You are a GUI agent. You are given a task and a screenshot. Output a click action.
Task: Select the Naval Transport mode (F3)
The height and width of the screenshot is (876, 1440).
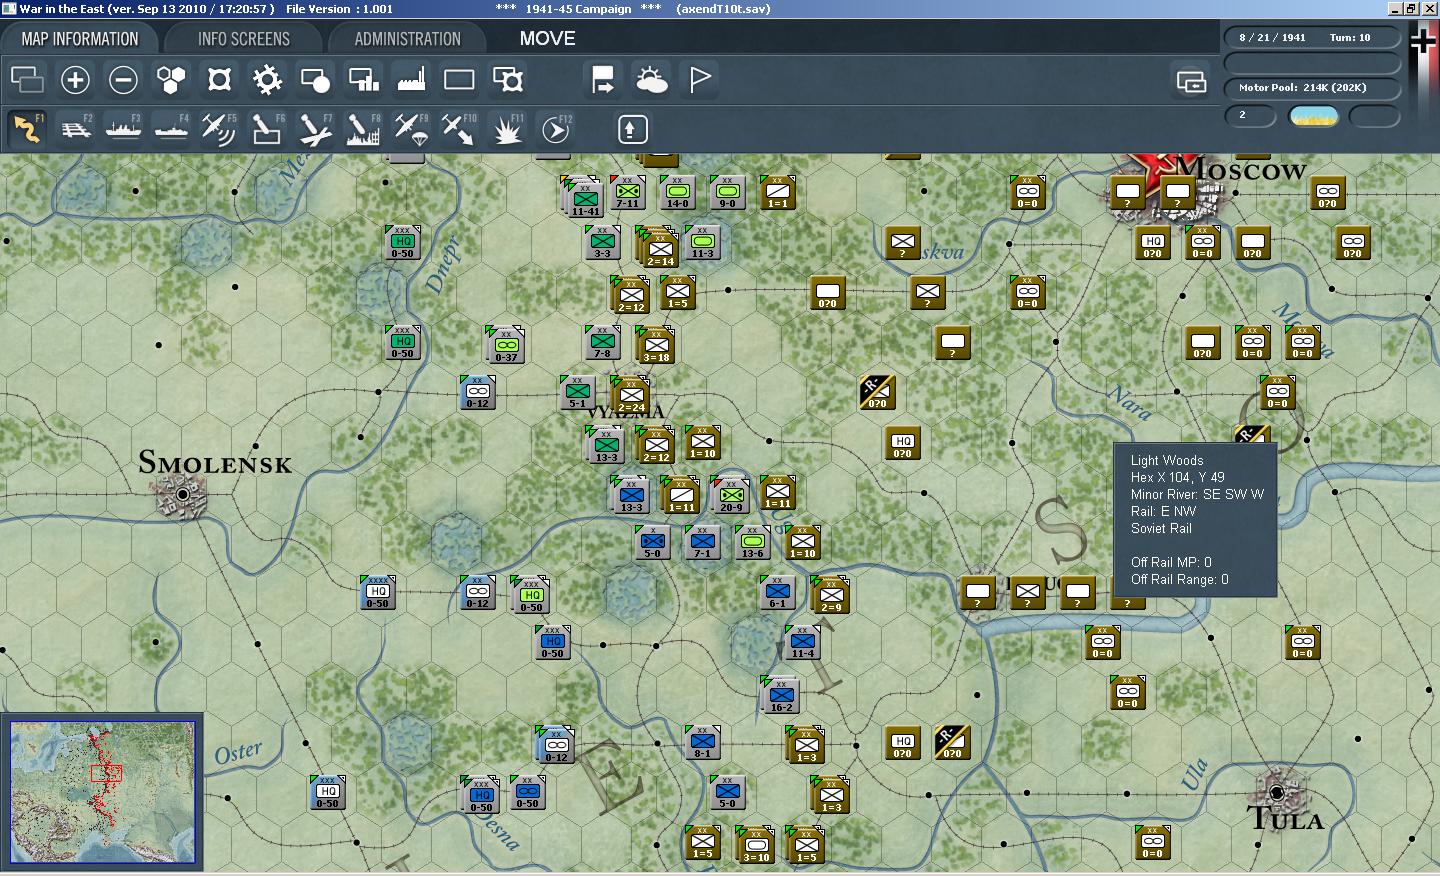point(123,129)
